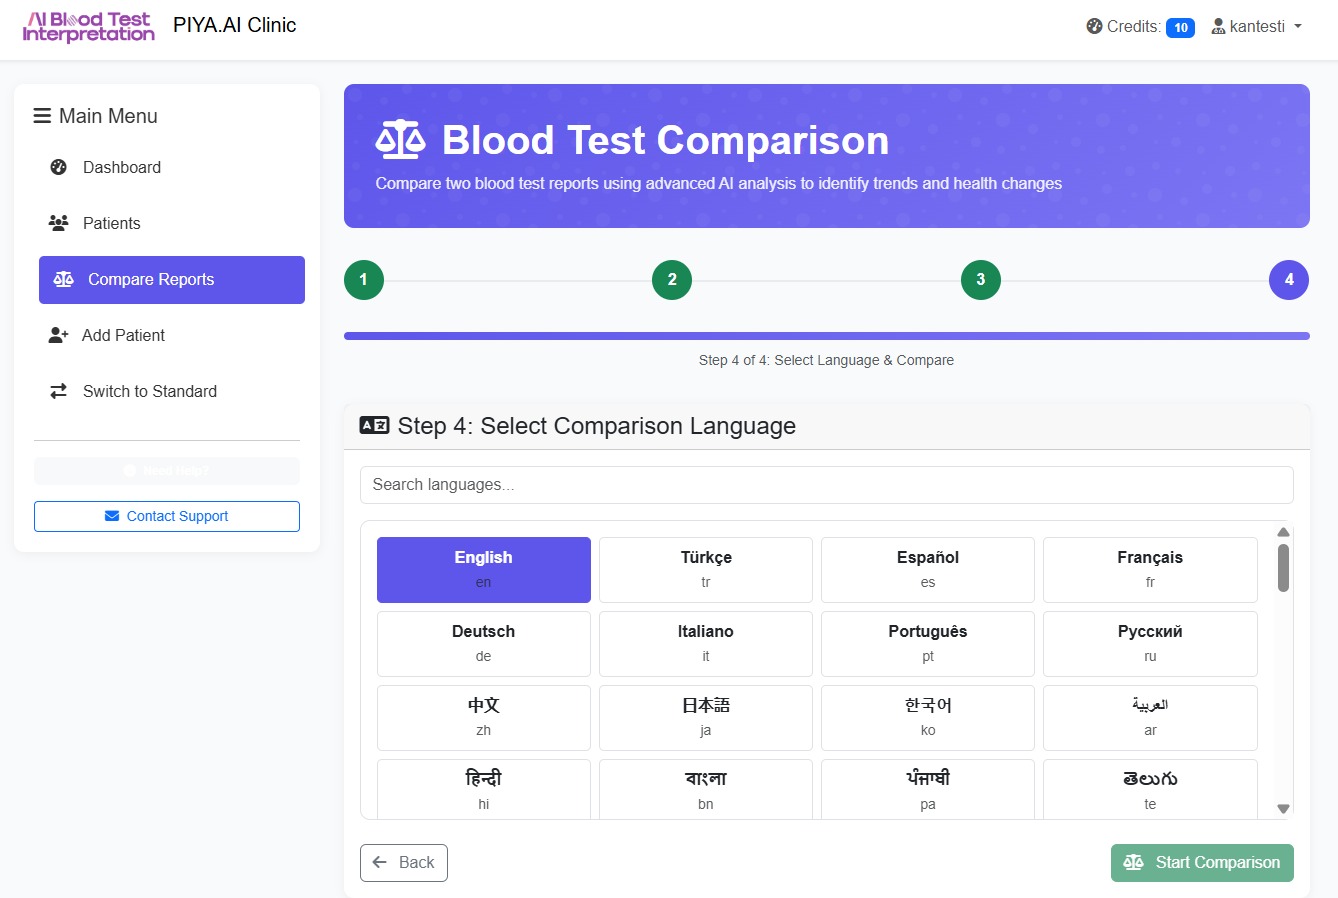Click the Compare Reports scale icon
1338x898 pixels.
point(64,280)
